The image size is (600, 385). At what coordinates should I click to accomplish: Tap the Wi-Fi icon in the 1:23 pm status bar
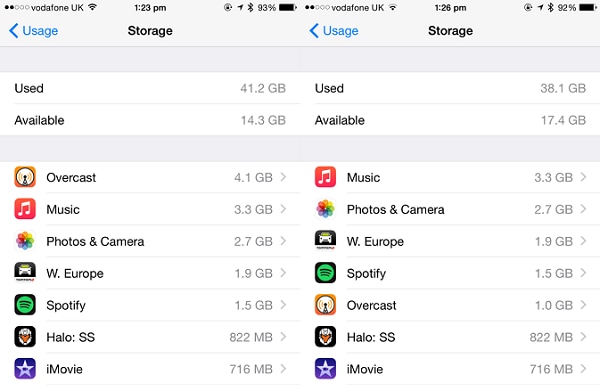(92, 7)
